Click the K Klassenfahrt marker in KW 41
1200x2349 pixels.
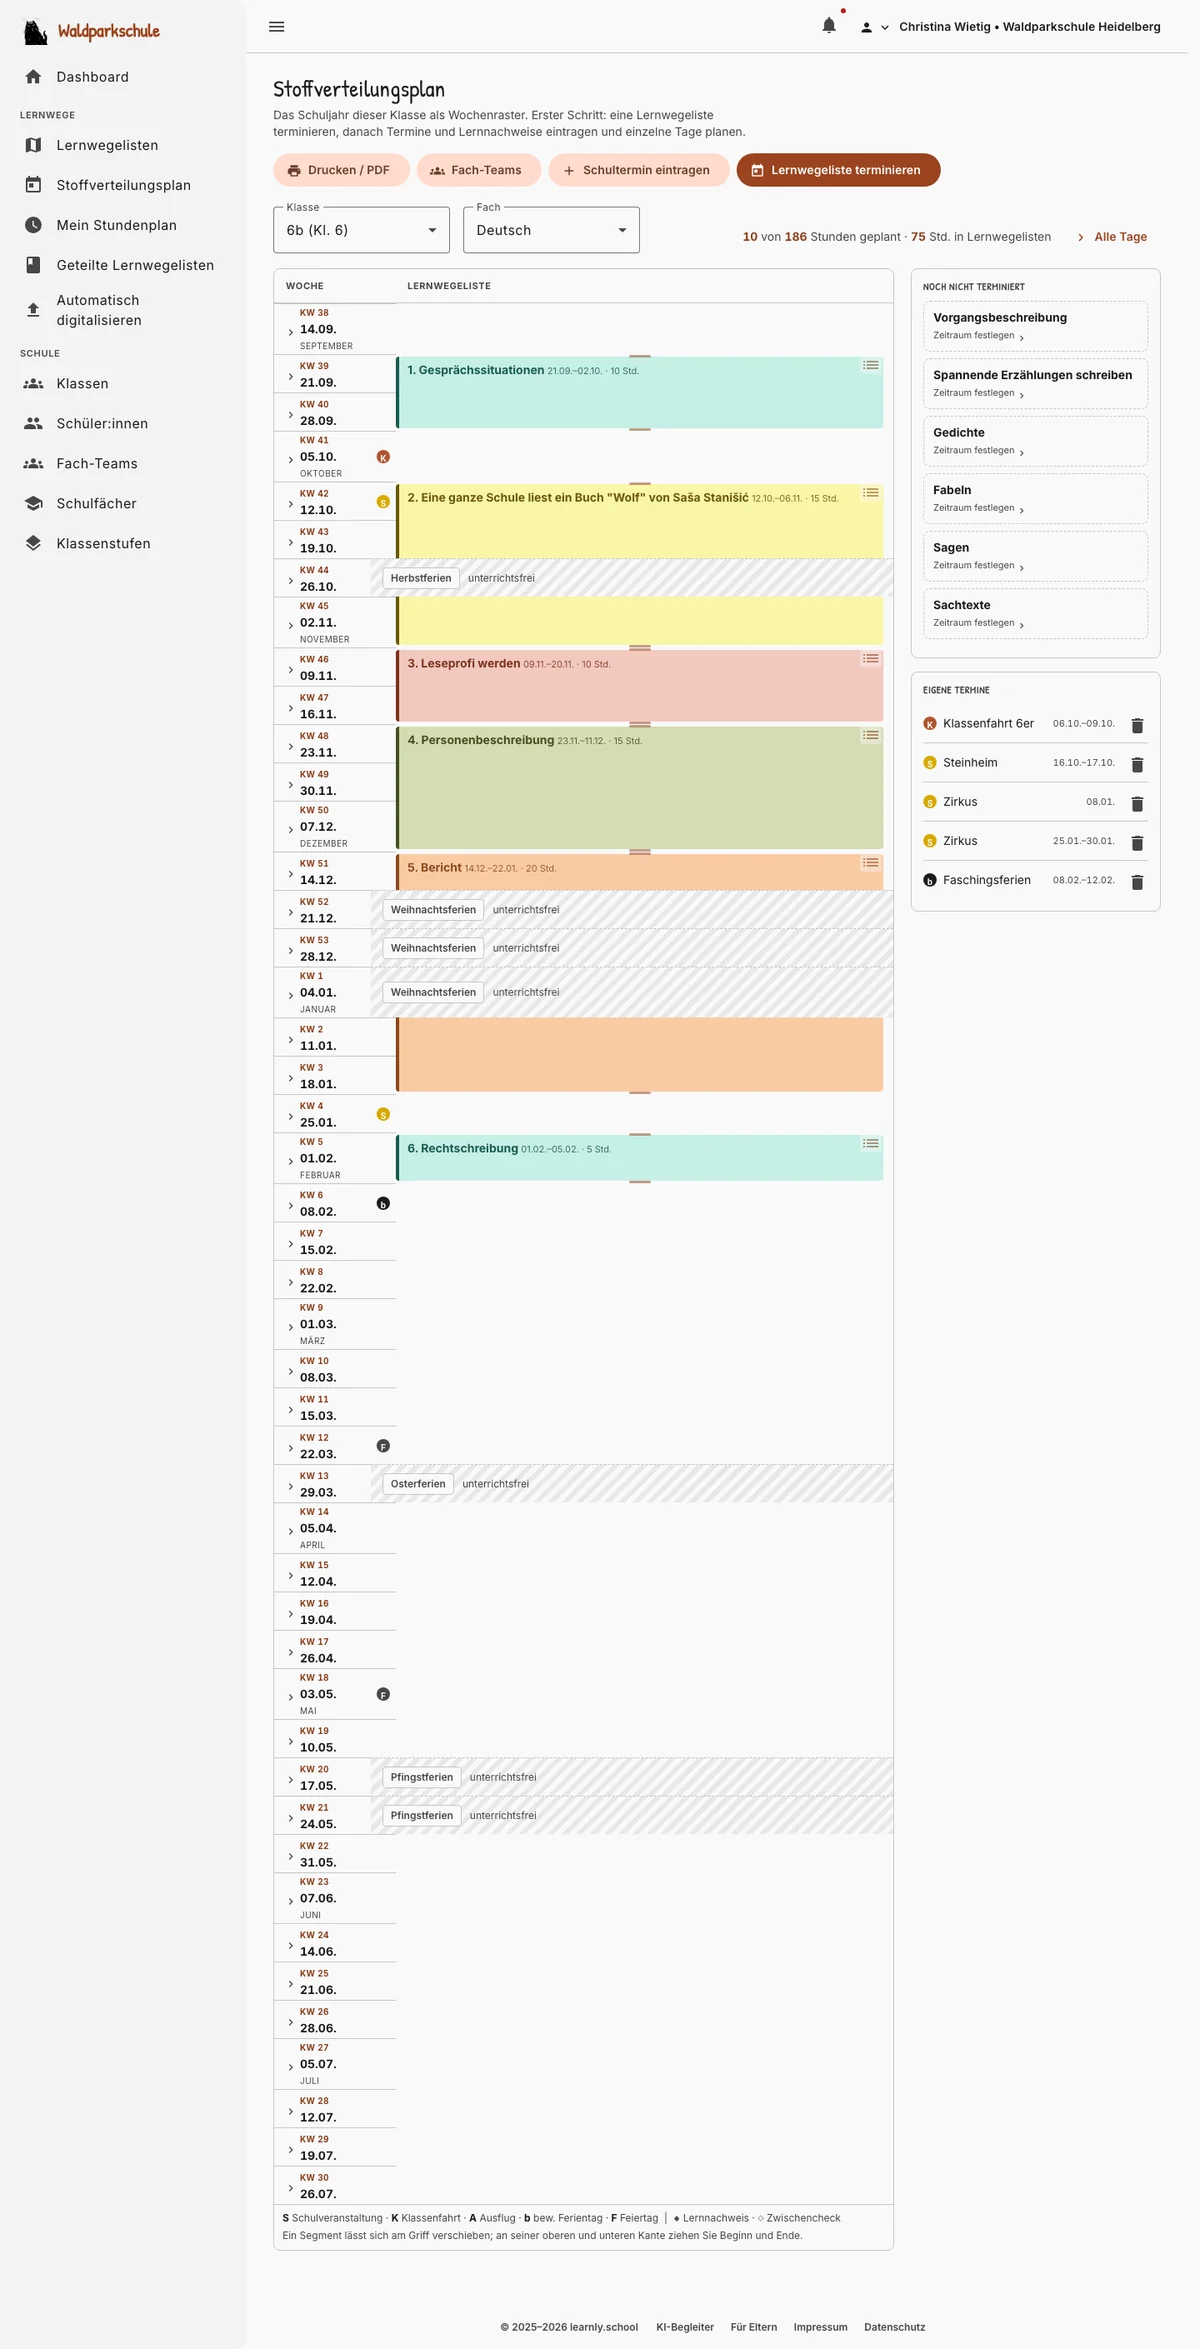pos(383,457)
